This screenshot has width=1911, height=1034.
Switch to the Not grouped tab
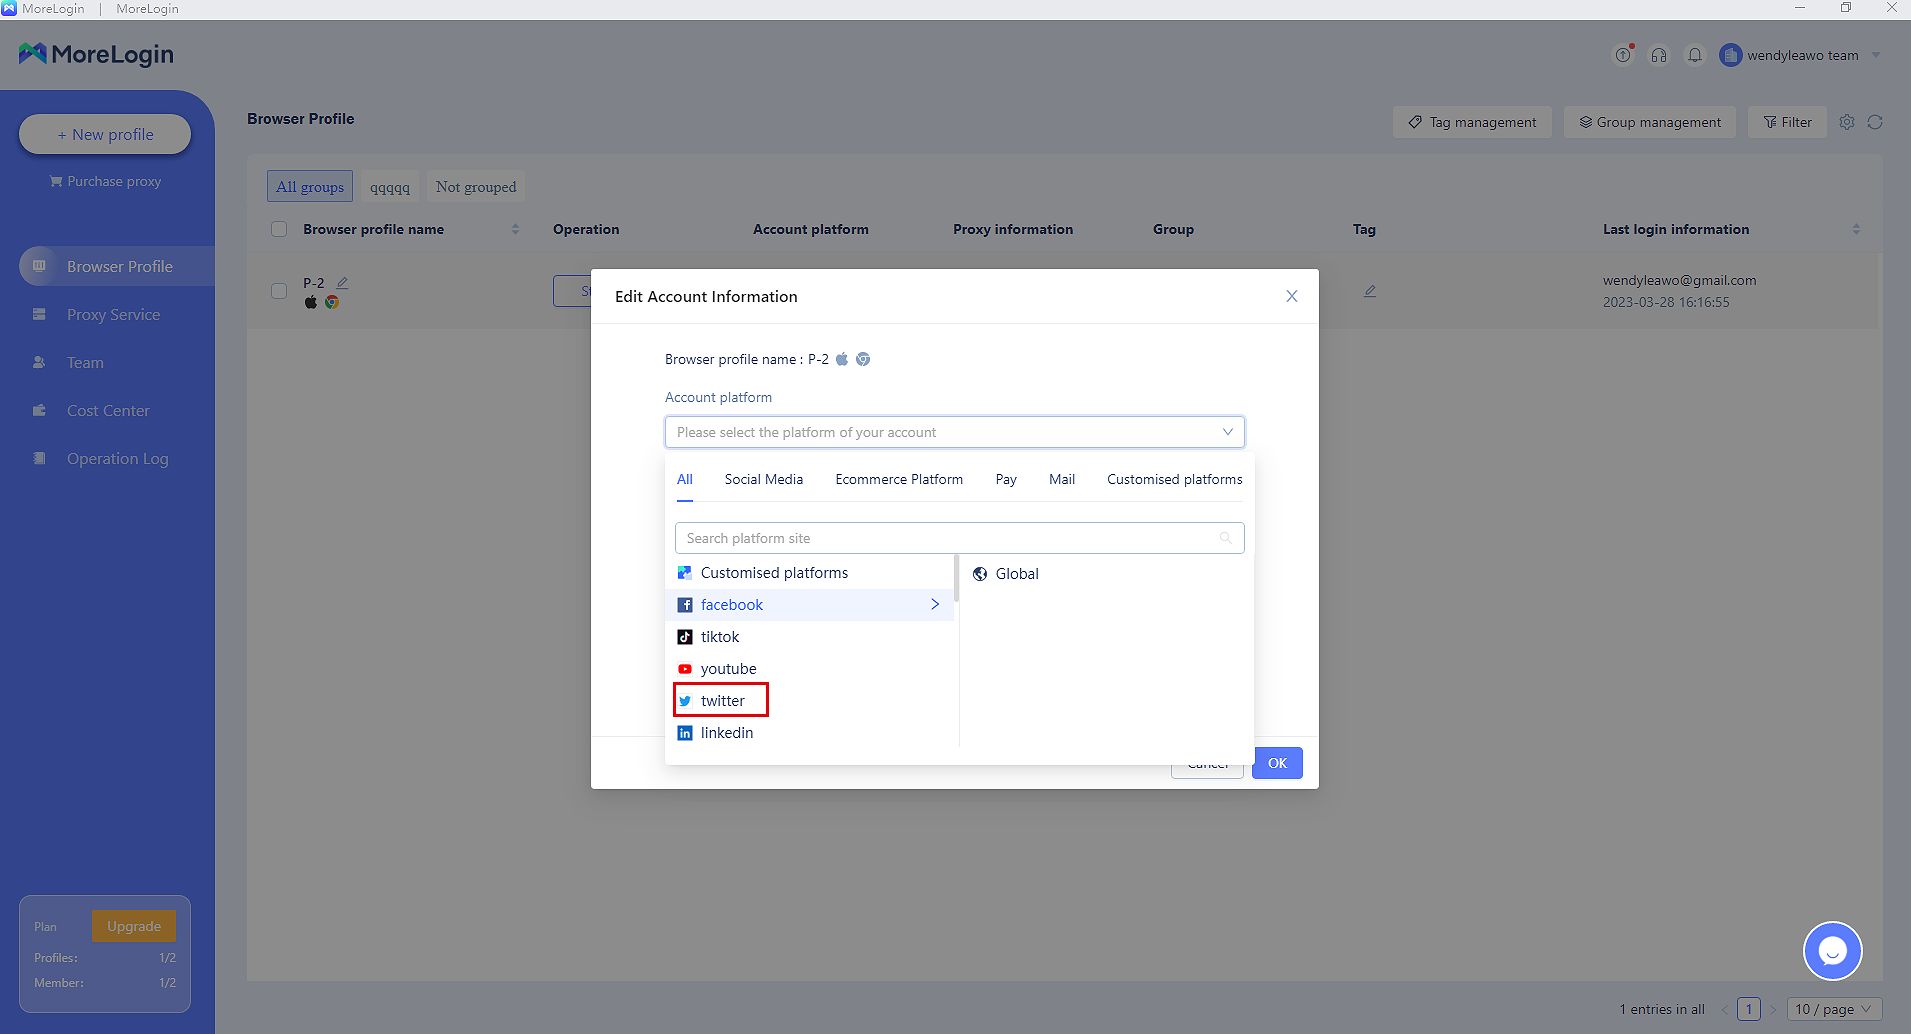[x=476, y=186]
